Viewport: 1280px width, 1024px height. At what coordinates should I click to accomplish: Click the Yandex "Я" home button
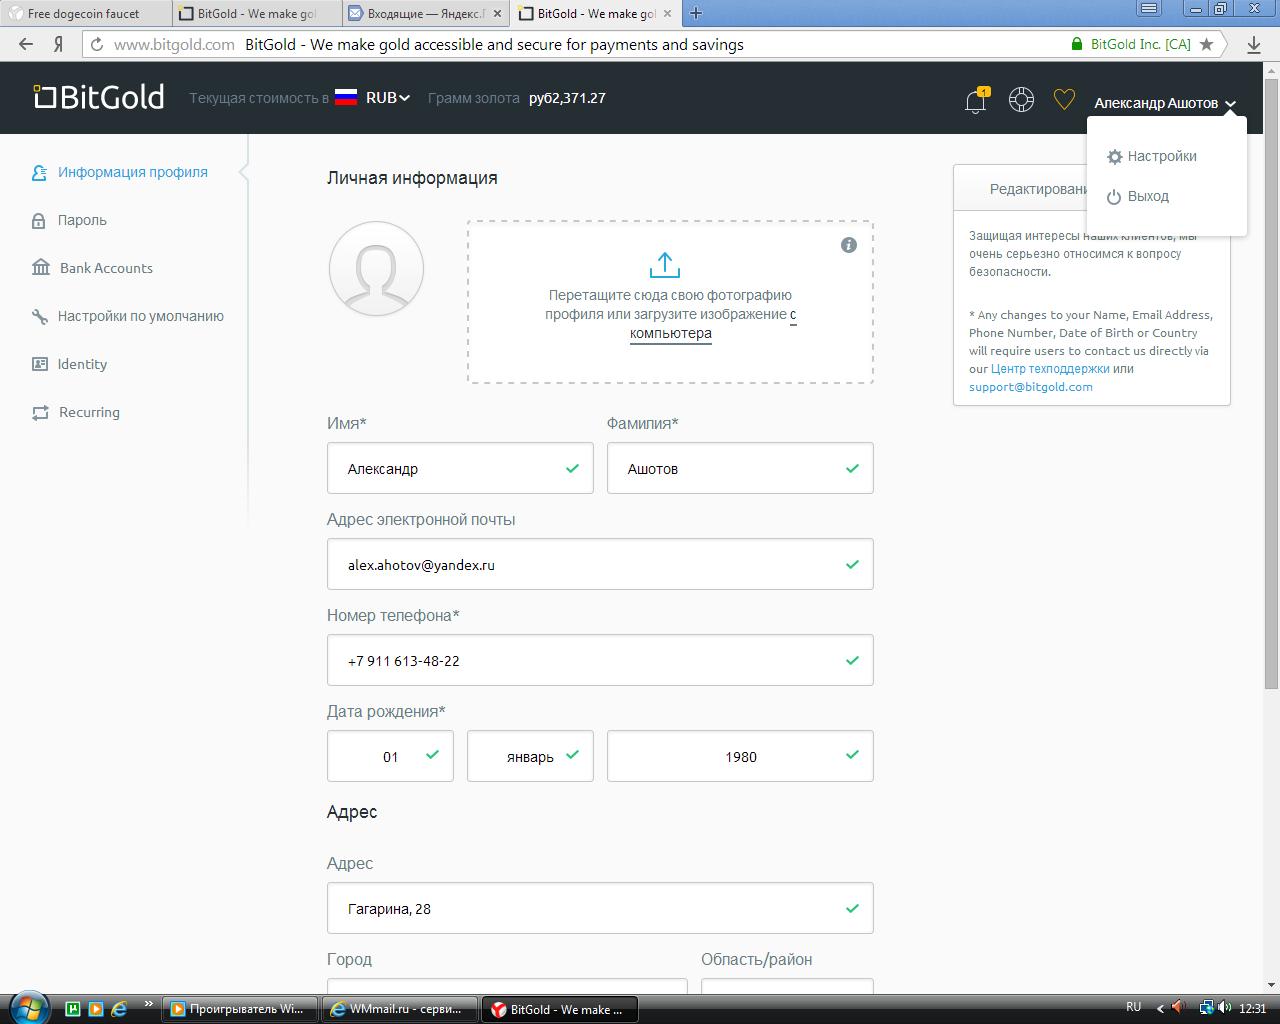click(x=59, y=44)
